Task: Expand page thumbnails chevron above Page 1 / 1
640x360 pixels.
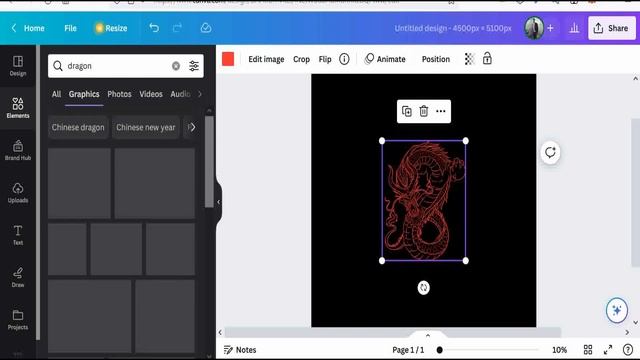Action: 428,336
